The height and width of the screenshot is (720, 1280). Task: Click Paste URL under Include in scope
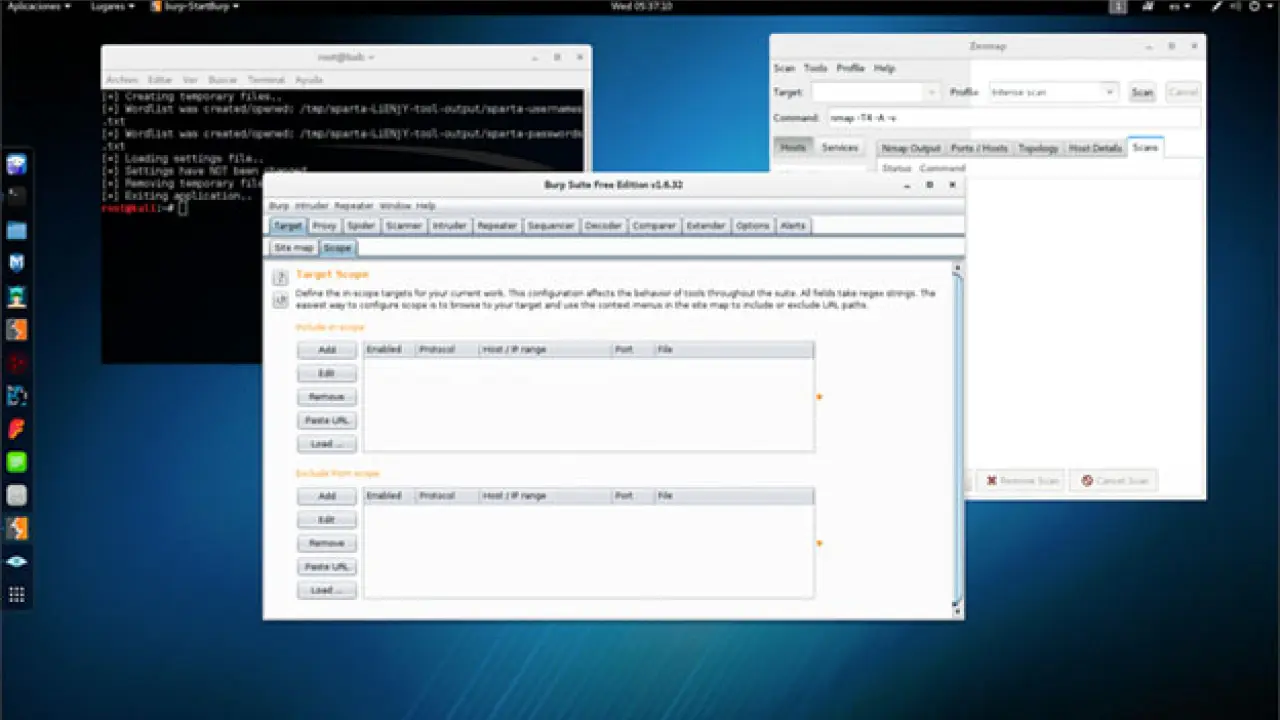(327, 421)
